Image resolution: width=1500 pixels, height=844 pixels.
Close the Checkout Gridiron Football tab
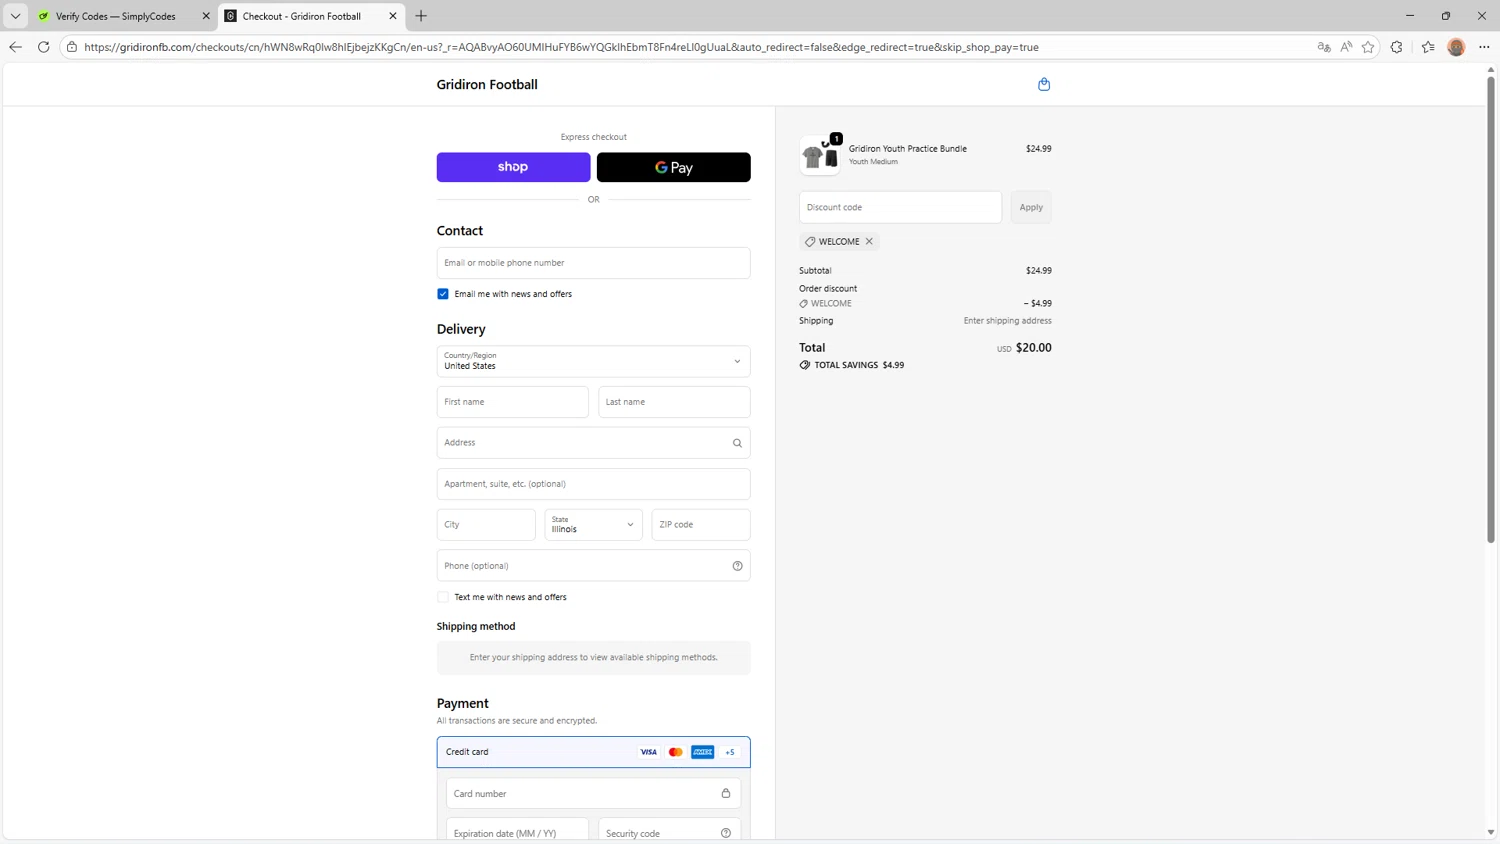click(393, 16)
